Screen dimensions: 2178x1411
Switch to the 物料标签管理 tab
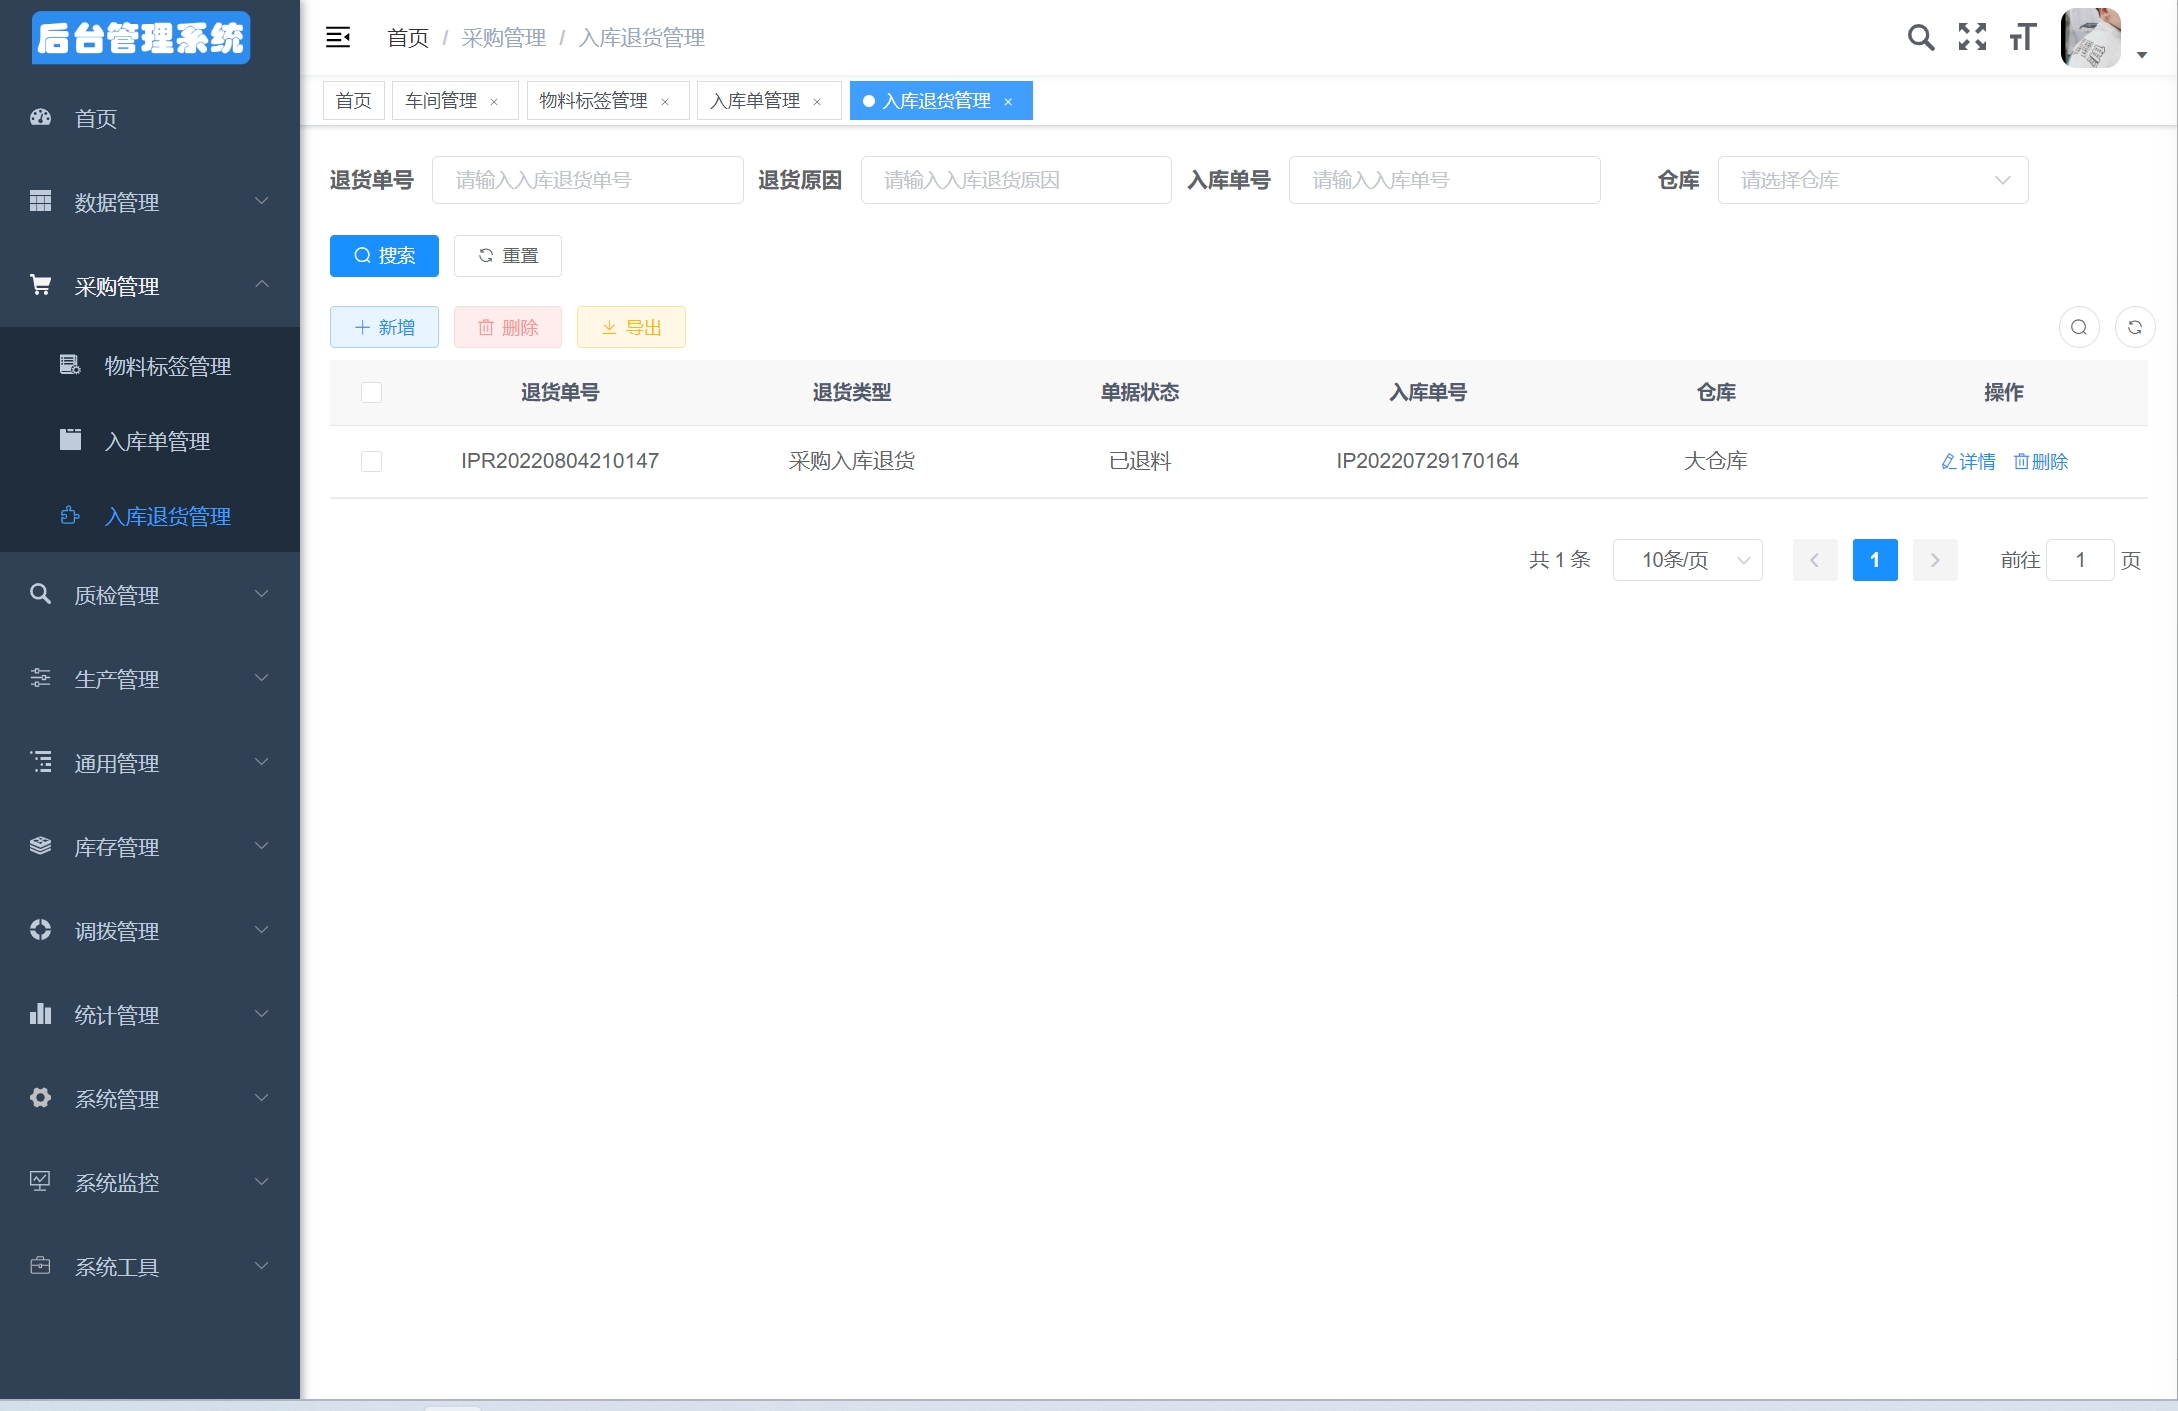click(593, 101)
